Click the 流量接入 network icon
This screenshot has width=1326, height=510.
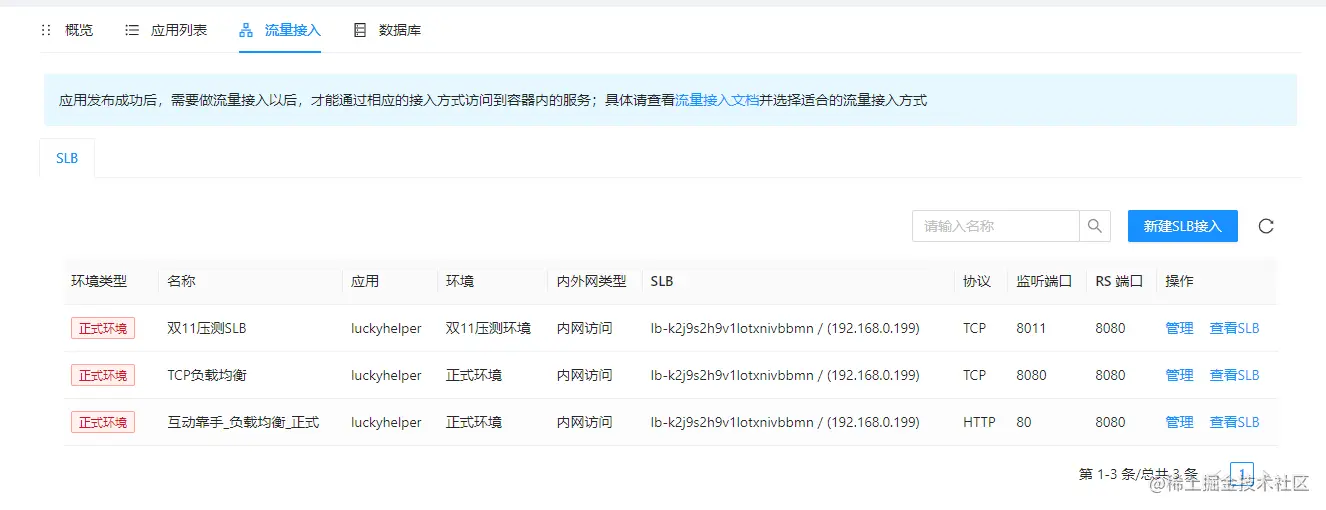(x=246, y=30)
